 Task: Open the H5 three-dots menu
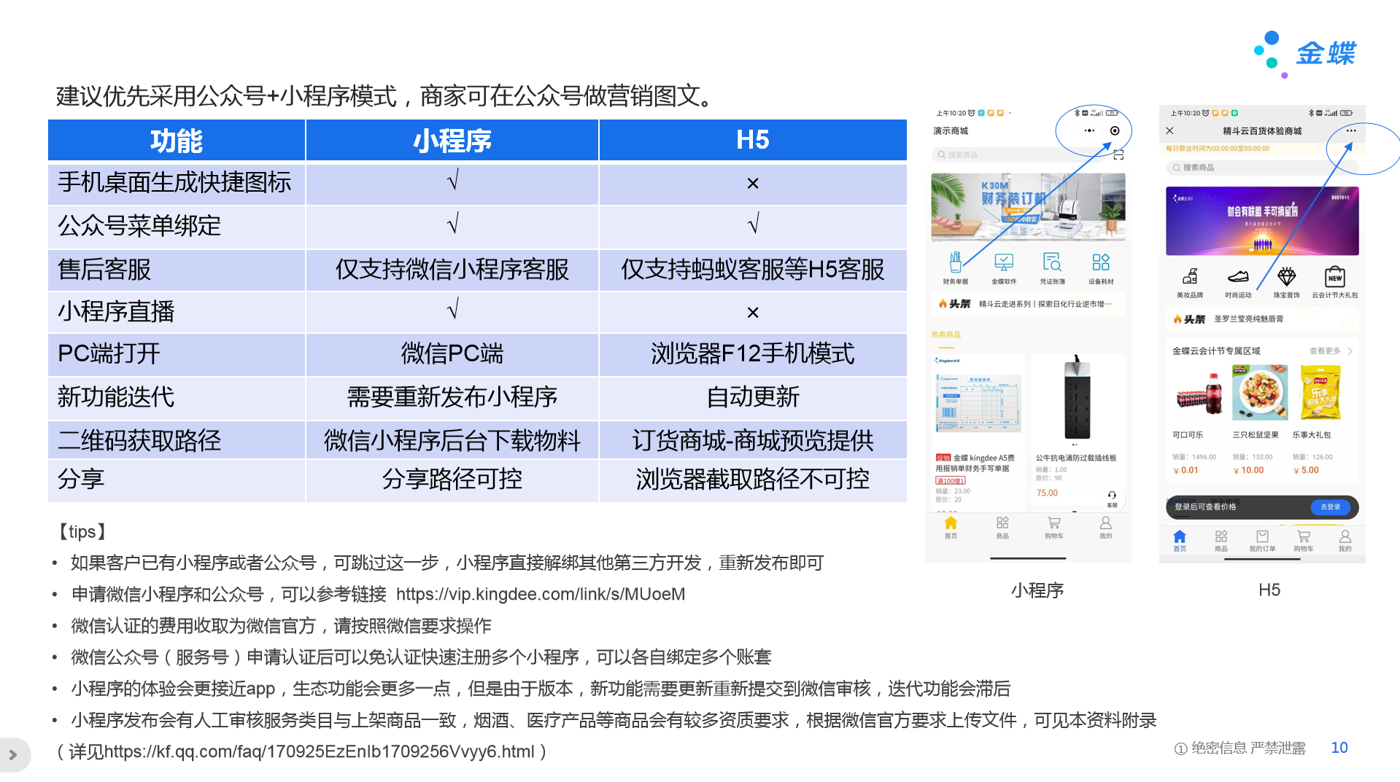click(1351, 131)
